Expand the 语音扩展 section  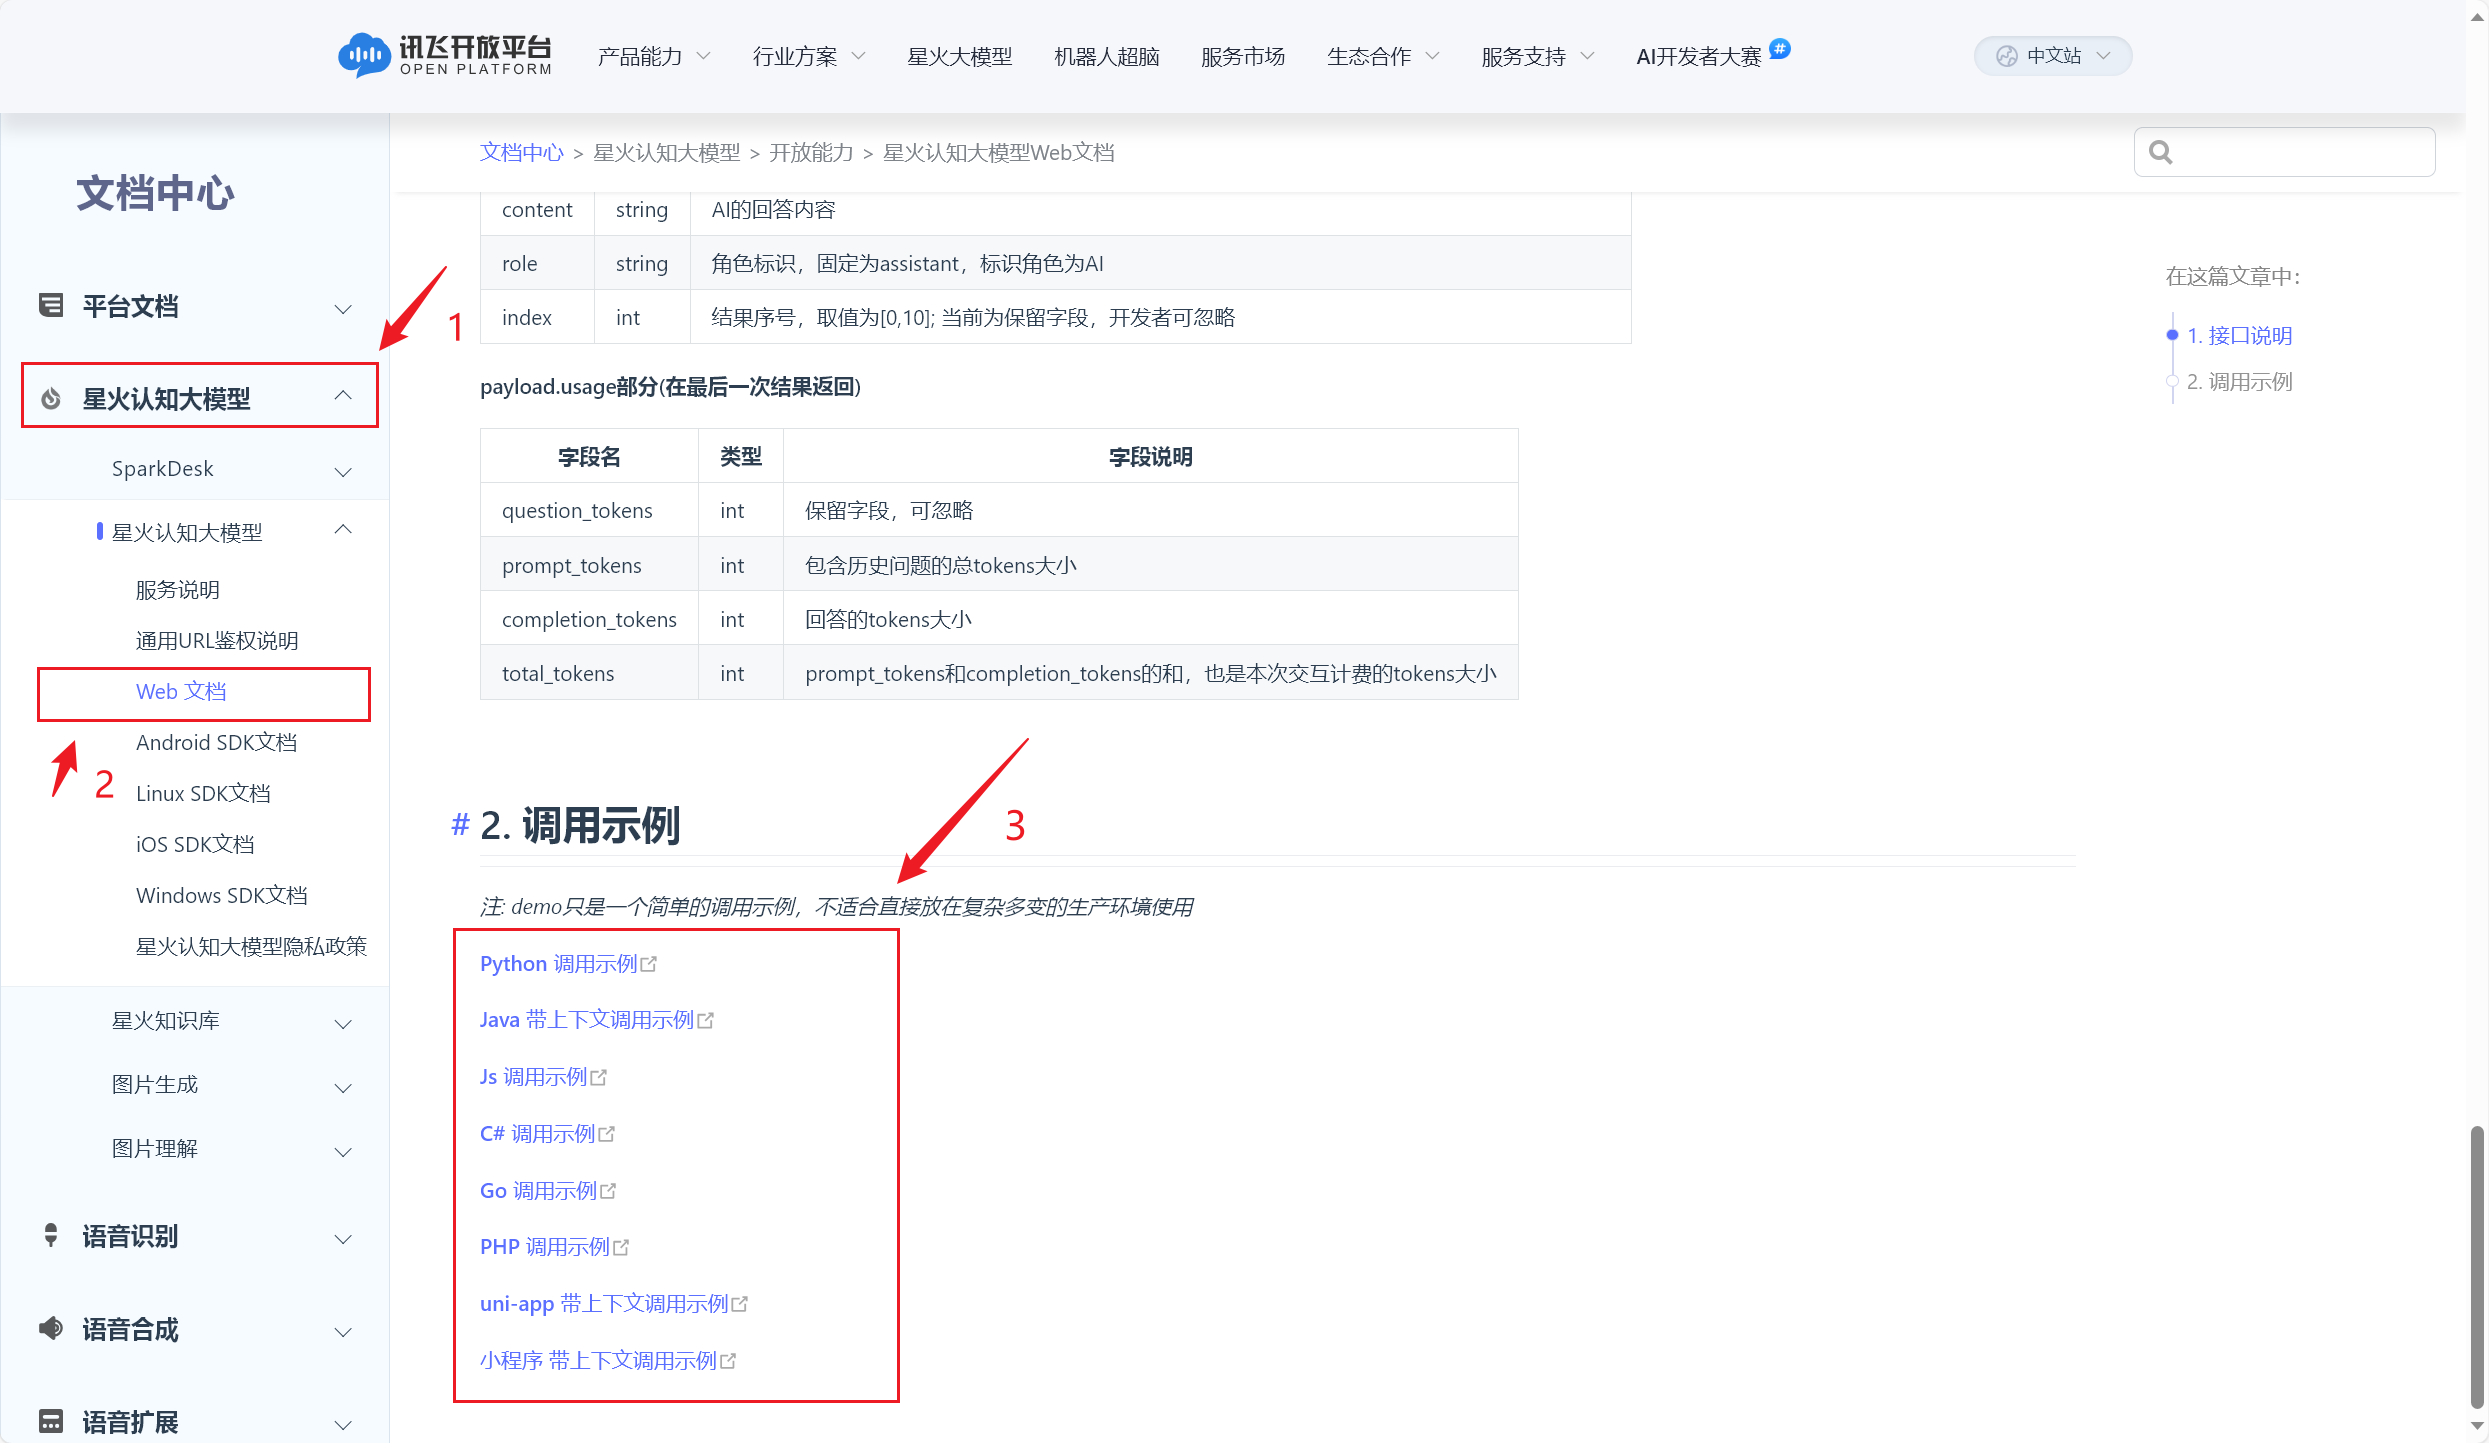343,1424
